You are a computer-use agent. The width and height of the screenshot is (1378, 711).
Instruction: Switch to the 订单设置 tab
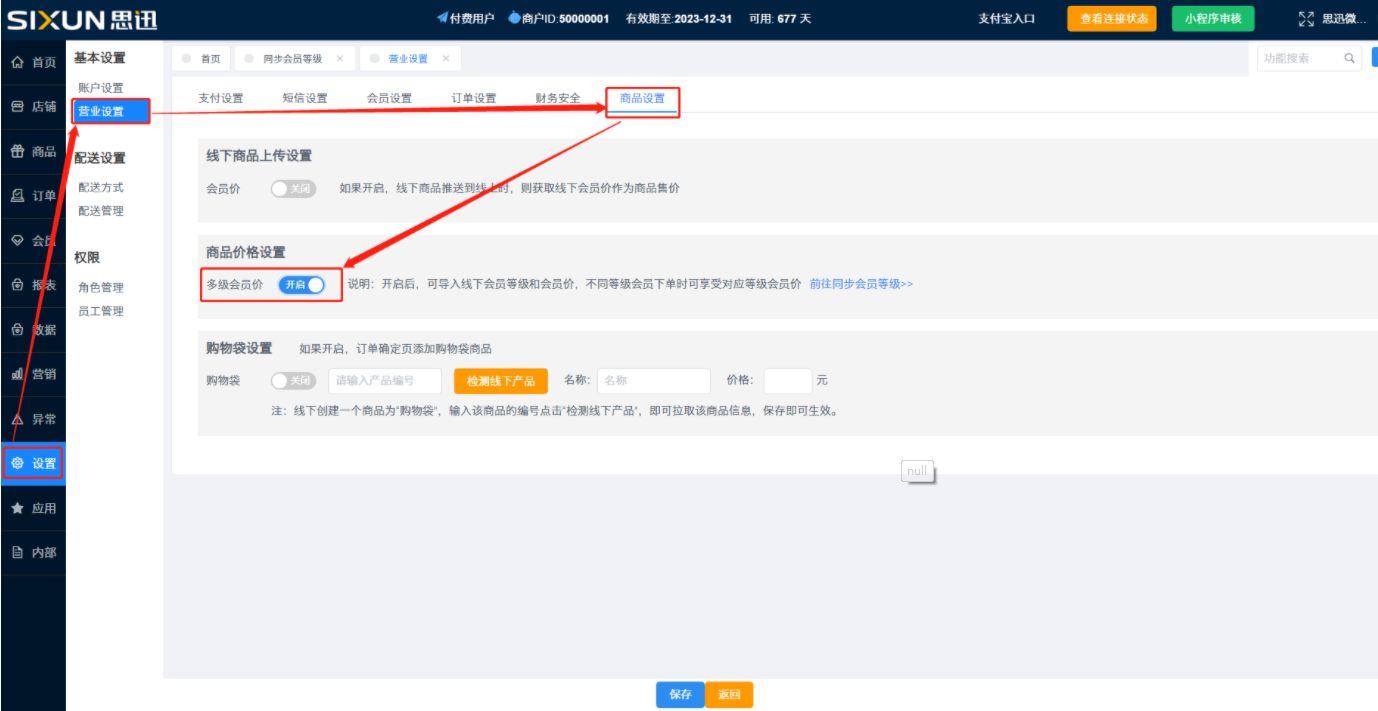click(474, 98)
